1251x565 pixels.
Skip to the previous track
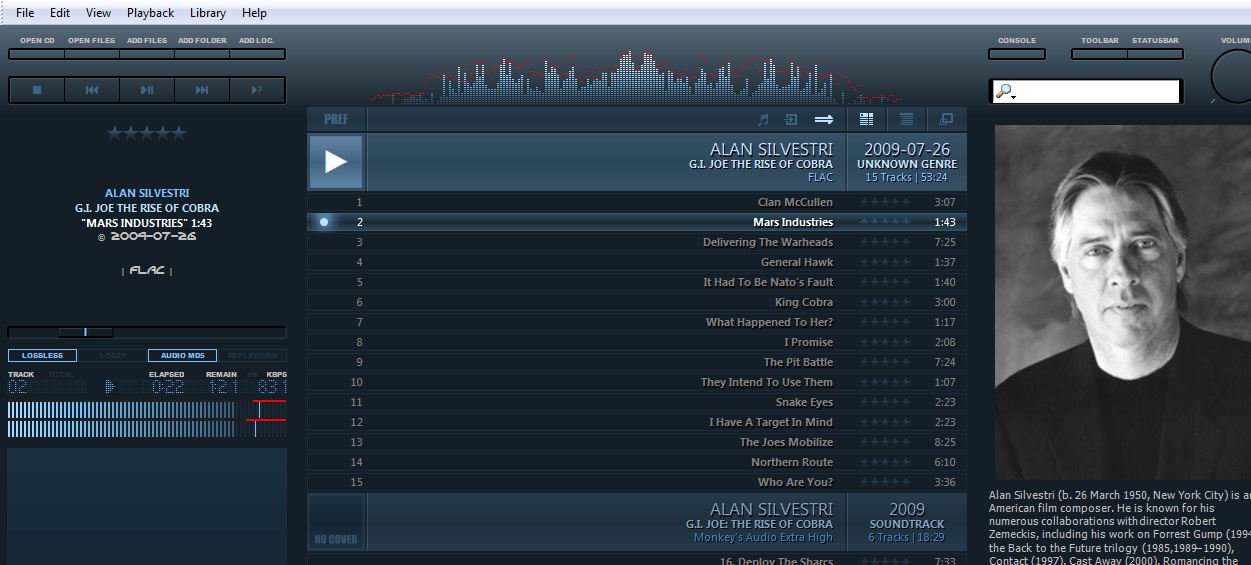click(x=92, y=90)
